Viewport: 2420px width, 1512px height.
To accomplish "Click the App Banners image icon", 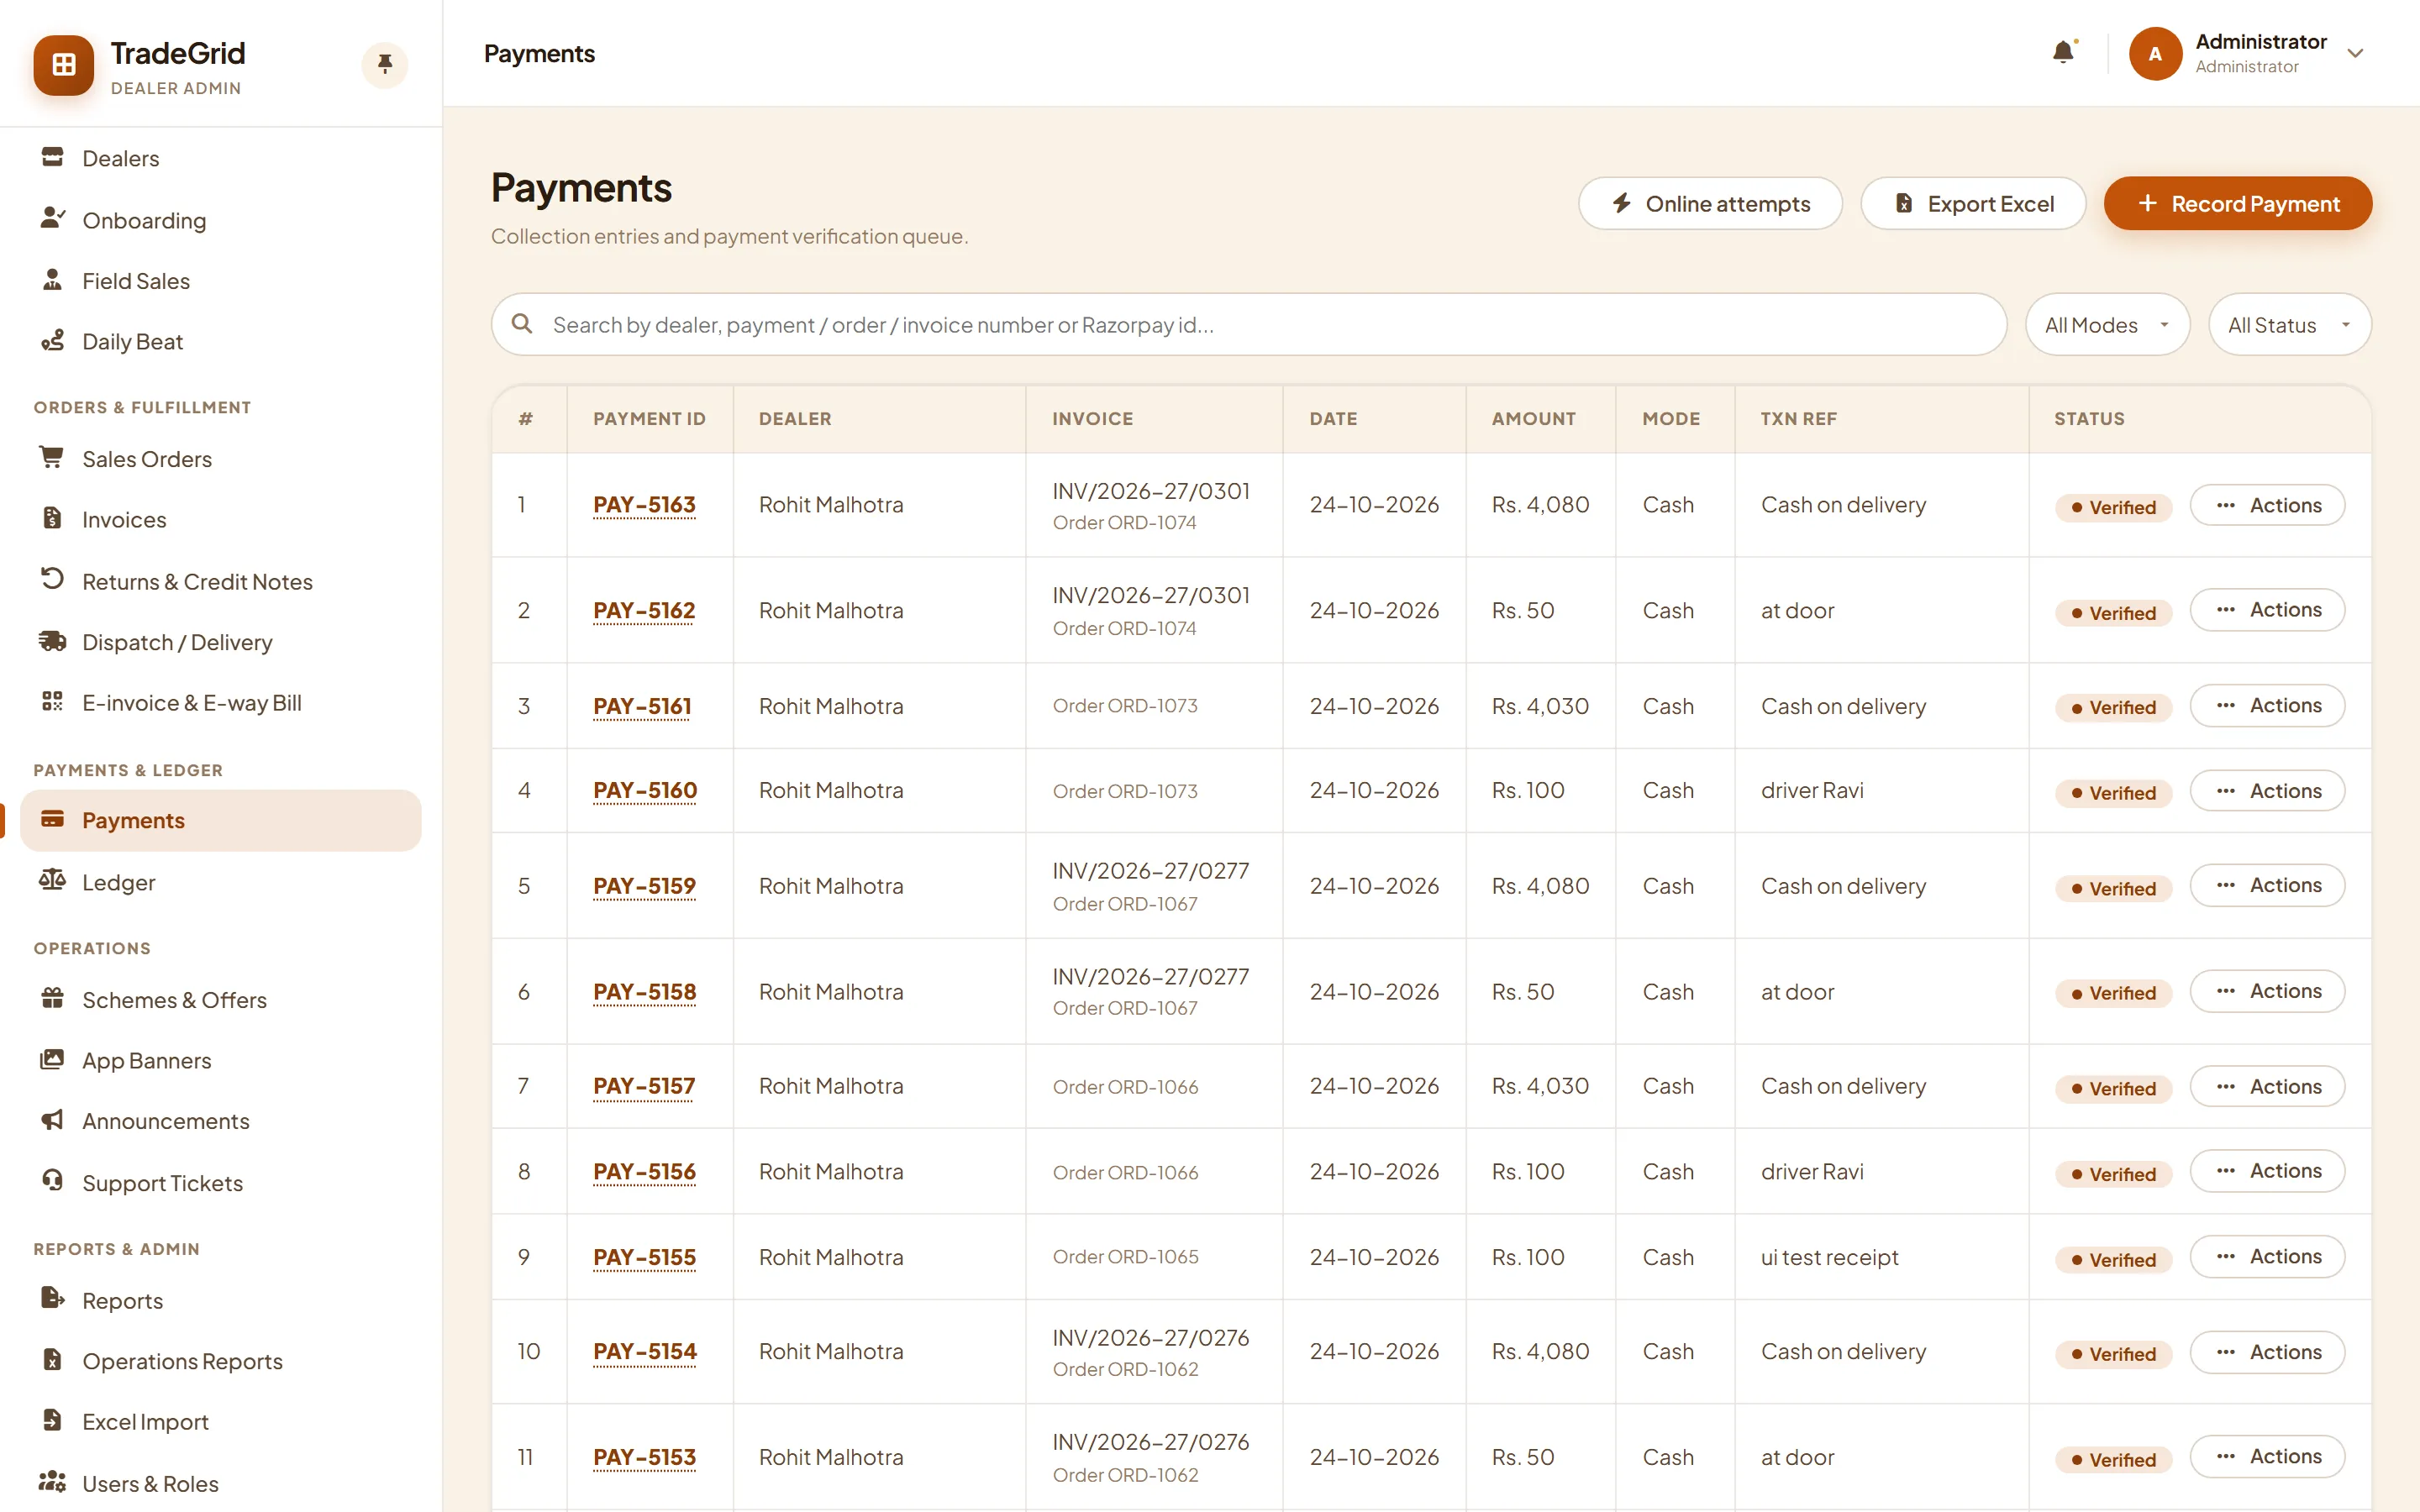I will (52, 1059).
